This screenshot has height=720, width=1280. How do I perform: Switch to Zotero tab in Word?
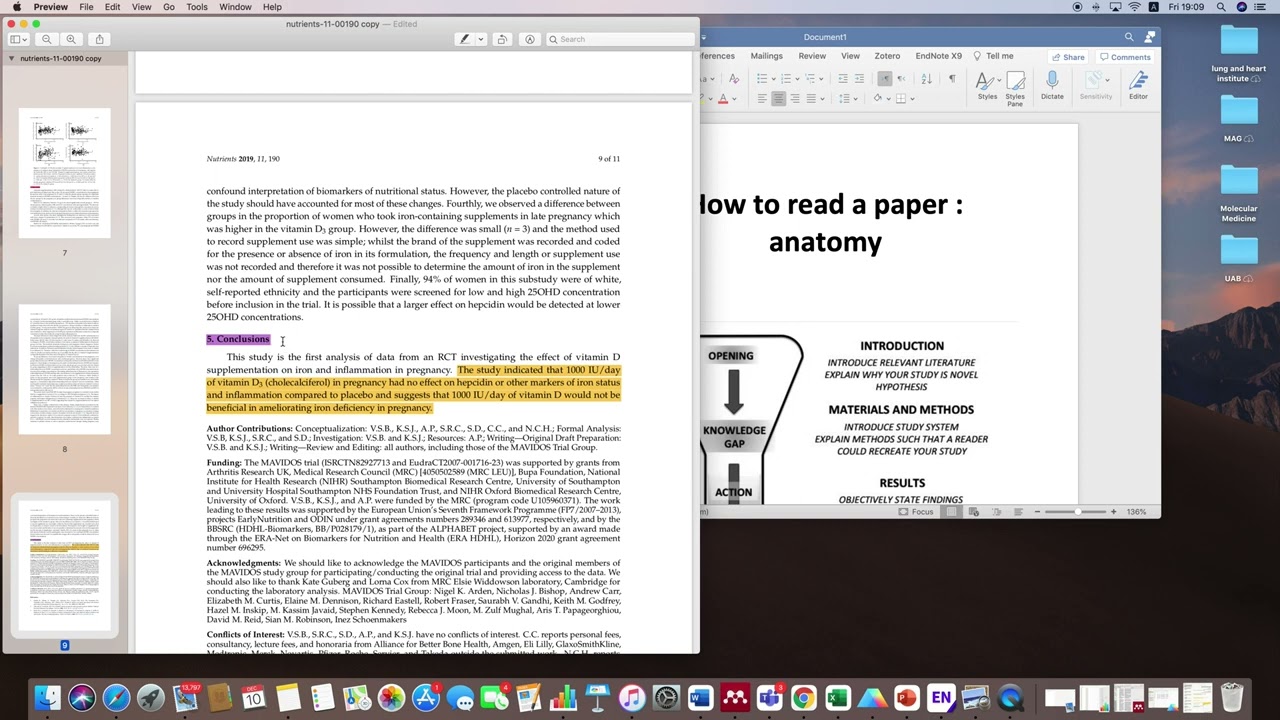[x=887, y=56]
